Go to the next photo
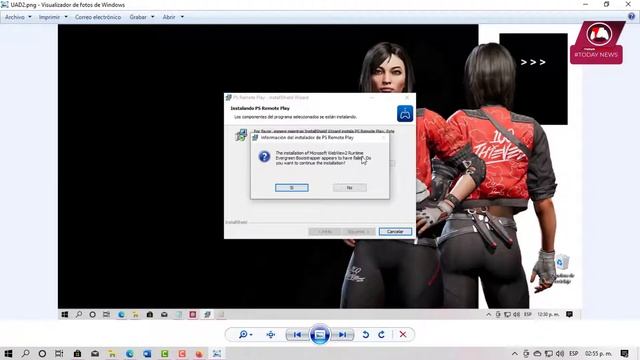The image size is (640, 360). [x=342, y=335]
